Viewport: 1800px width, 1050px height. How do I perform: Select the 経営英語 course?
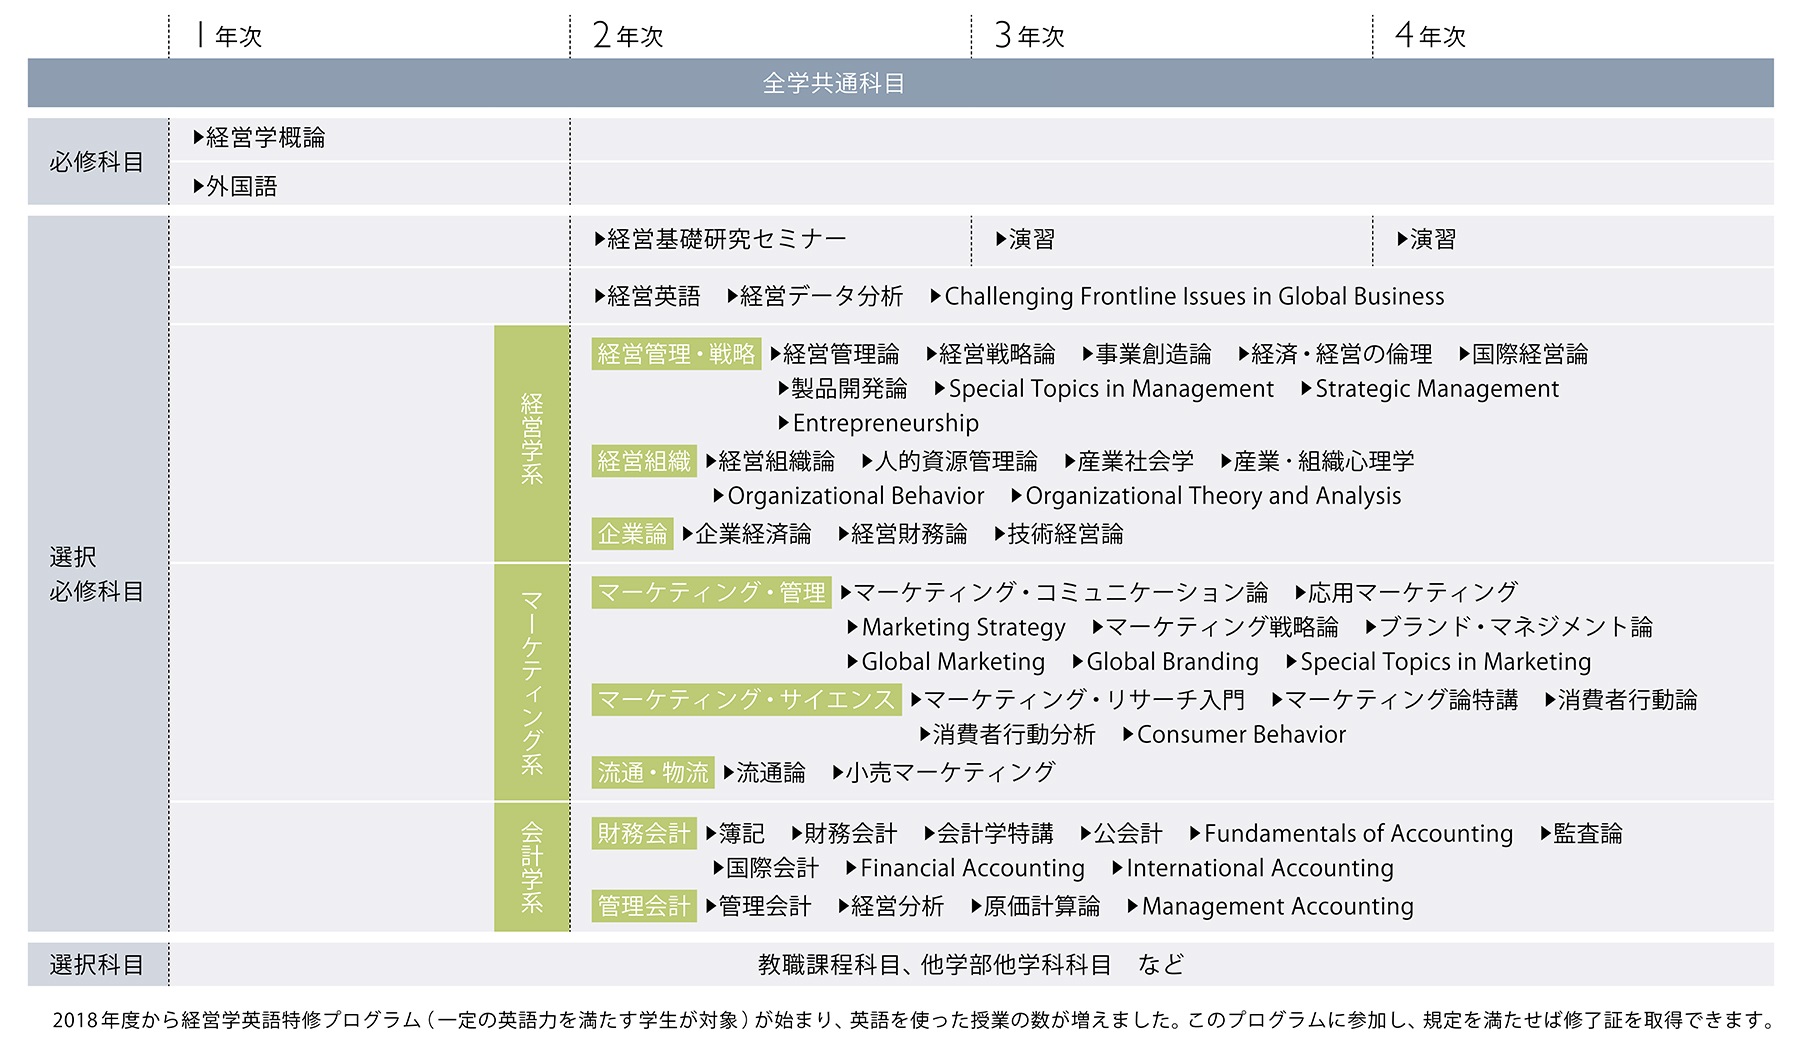(x=647, y=296)
